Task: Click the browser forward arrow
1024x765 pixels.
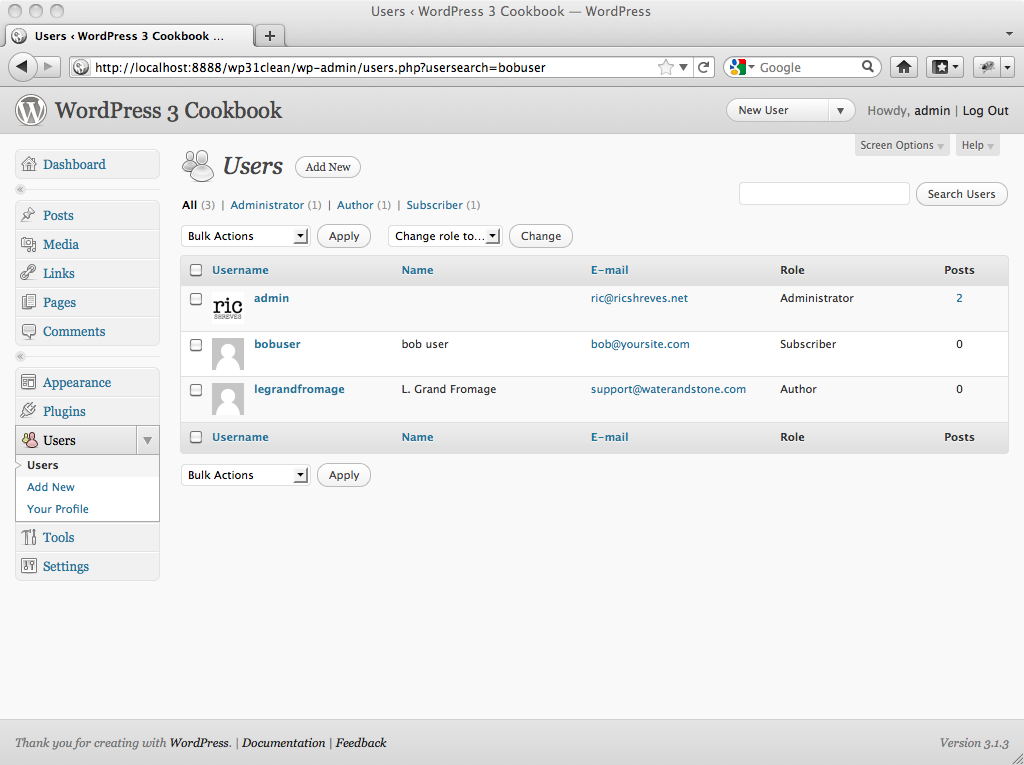Action: point(48,67)
